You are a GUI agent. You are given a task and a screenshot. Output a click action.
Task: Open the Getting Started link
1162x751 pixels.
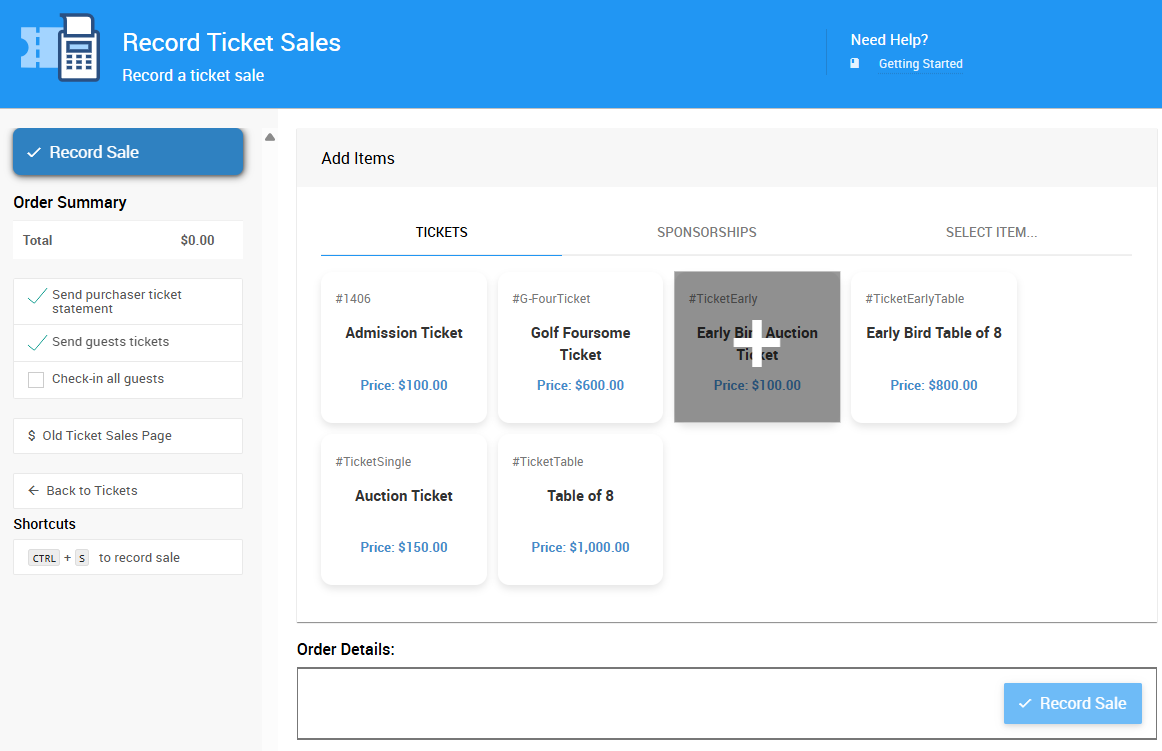pos(919,63)
